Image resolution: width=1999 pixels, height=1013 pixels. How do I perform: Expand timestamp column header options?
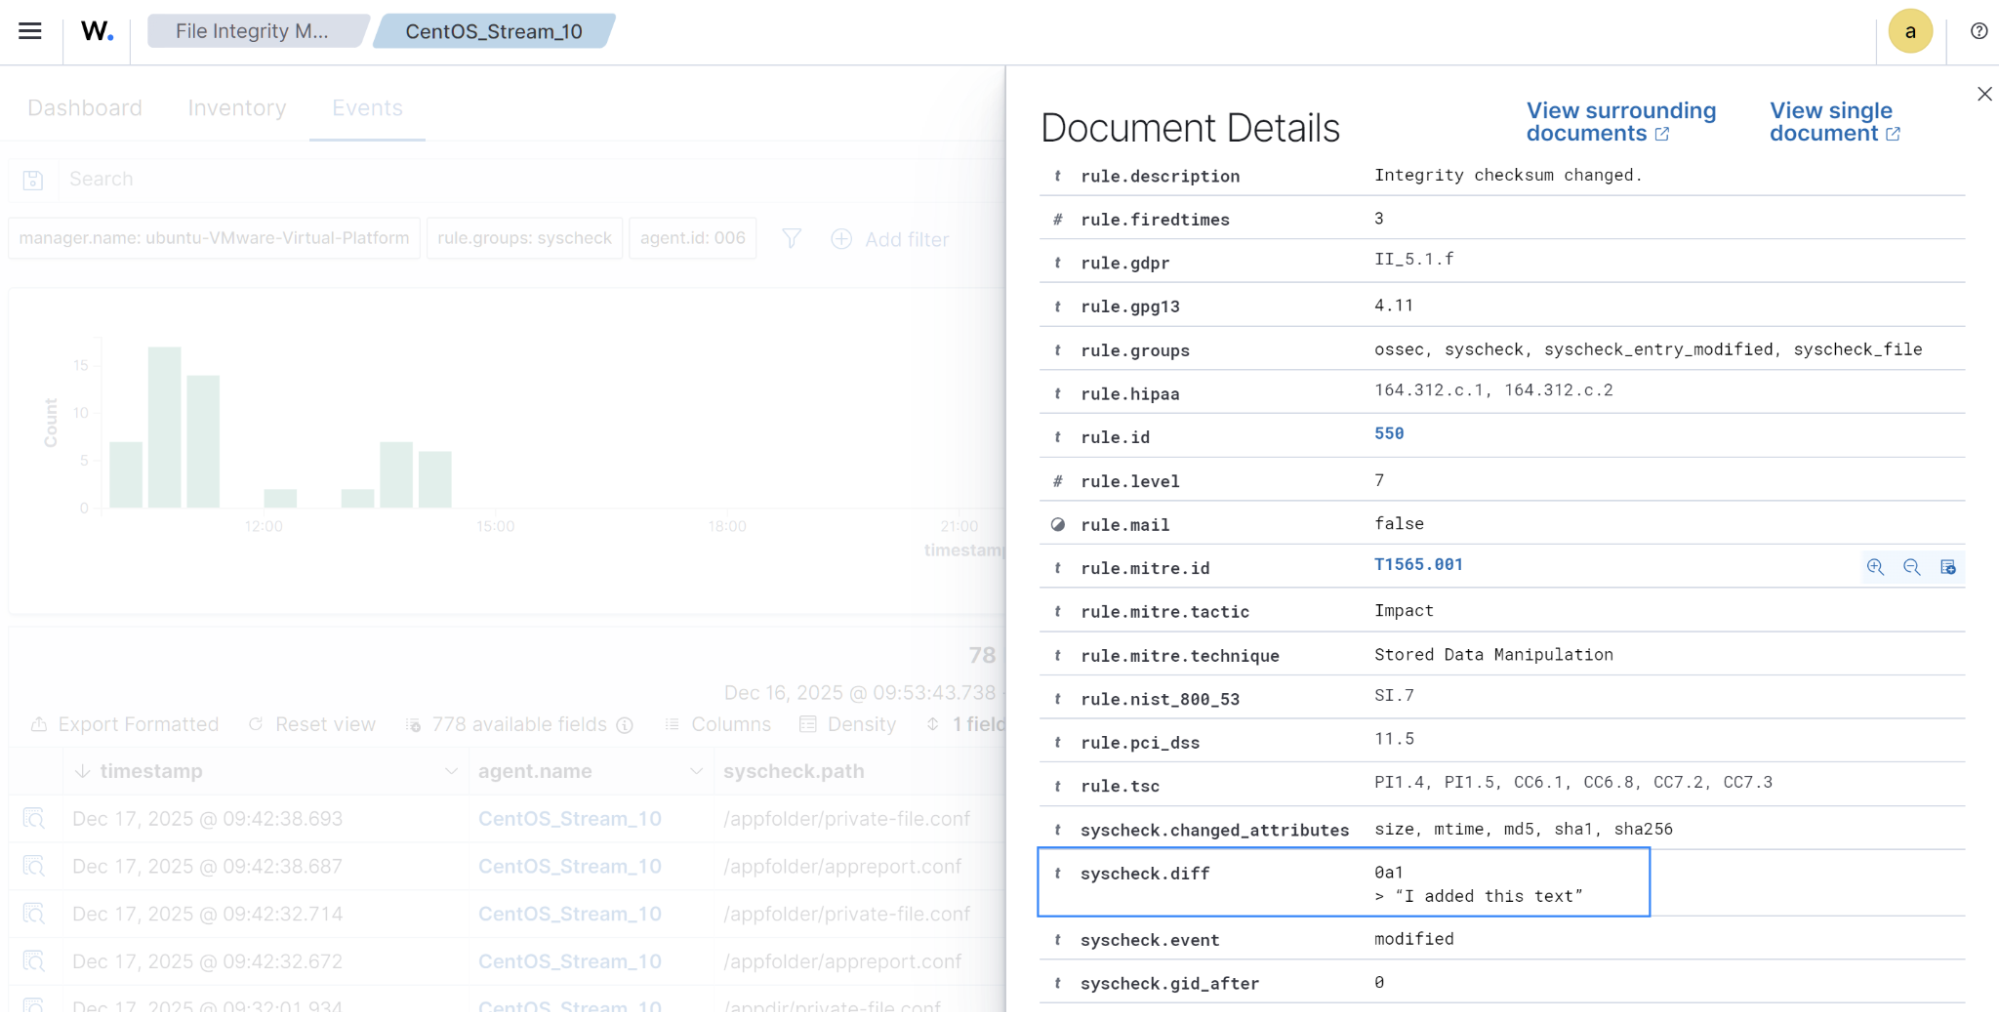click(x=450, y=771)
